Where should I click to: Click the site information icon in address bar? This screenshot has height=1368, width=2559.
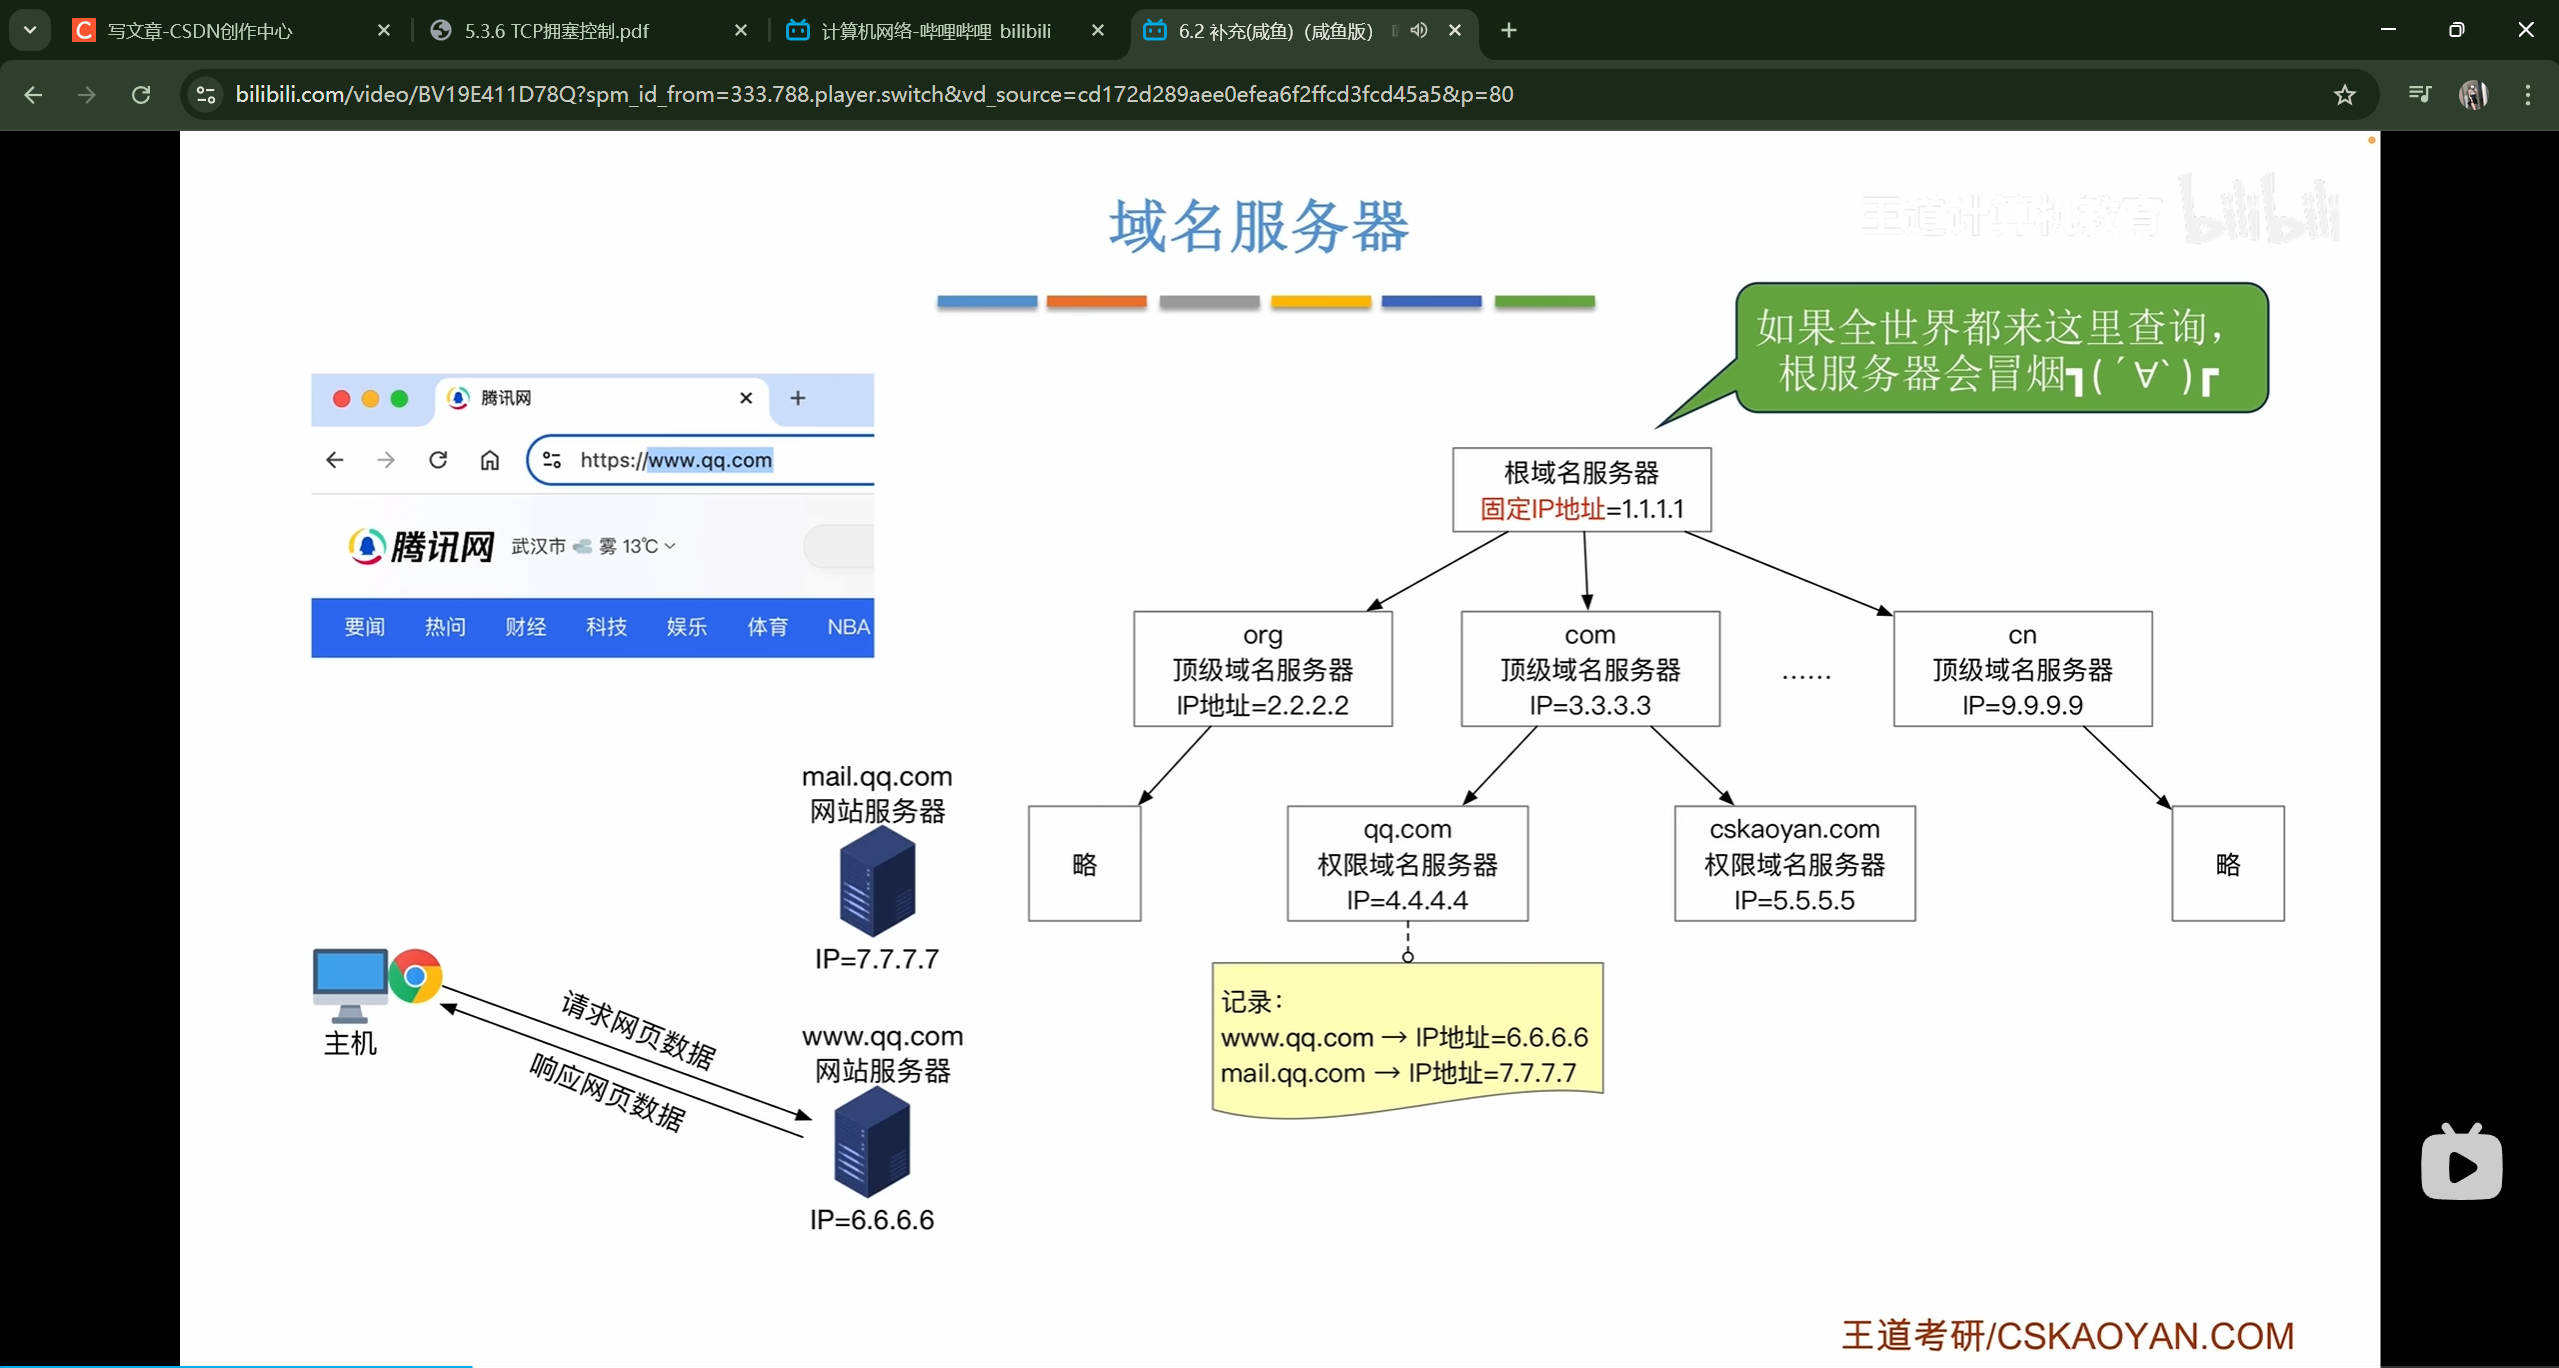[206, 94]
